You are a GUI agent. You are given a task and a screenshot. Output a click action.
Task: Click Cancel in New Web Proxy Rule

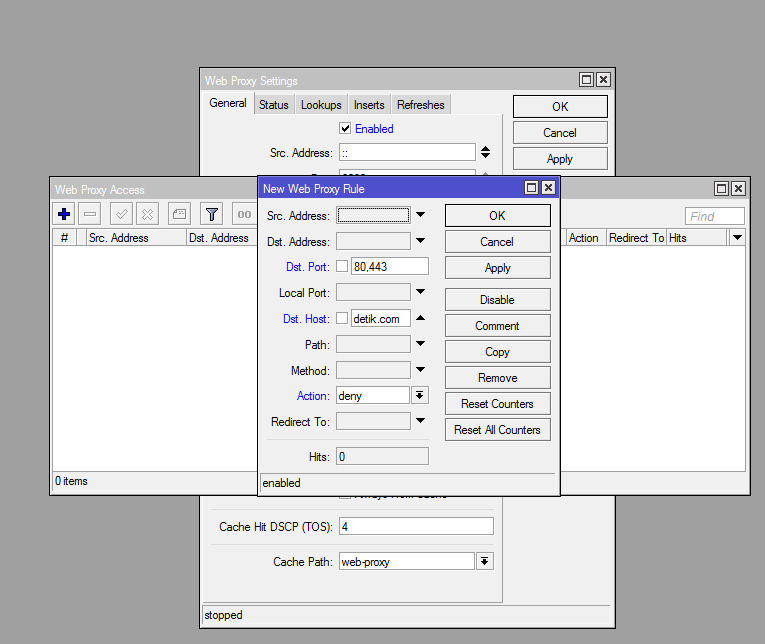498,242
